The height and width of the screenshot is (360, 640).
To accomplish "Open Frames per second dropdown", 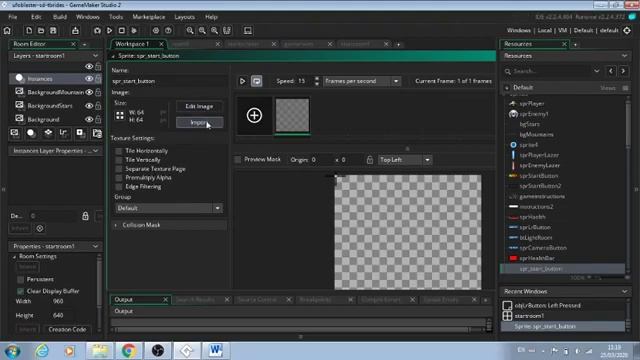I will coord(362,81).
